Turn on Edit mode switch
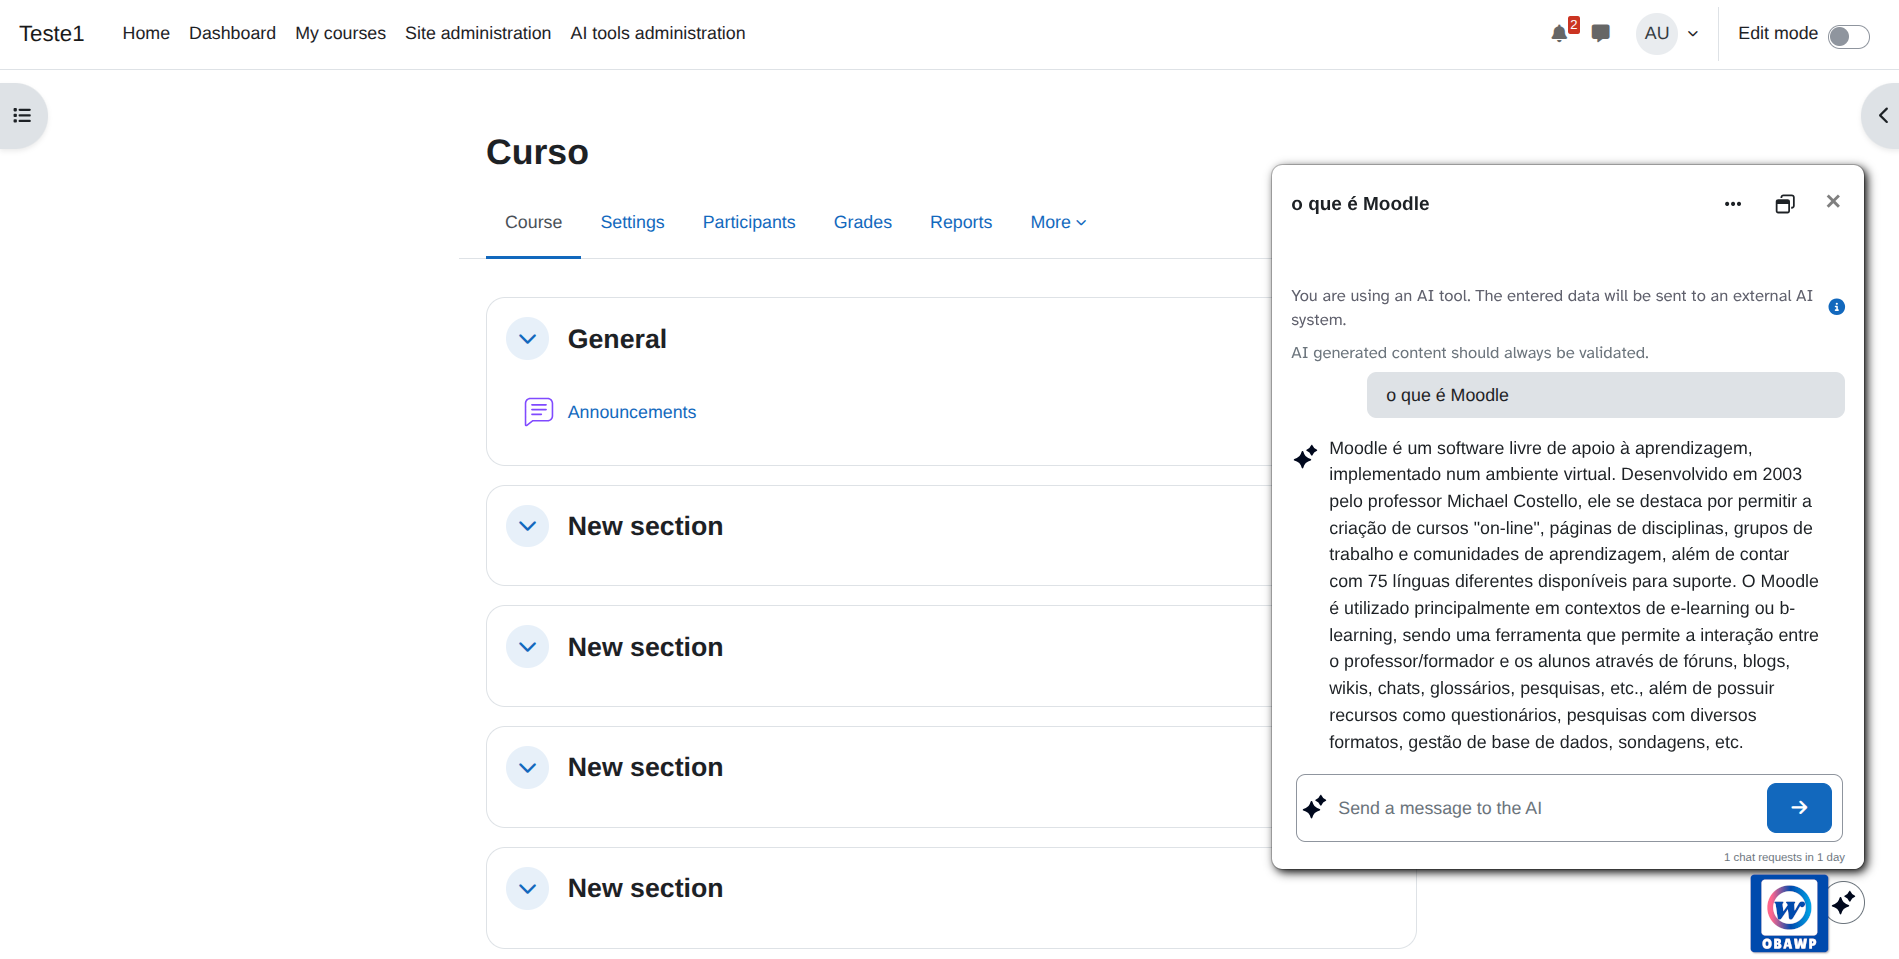This screenshot has width=1899, height=959. [1848, 36]
